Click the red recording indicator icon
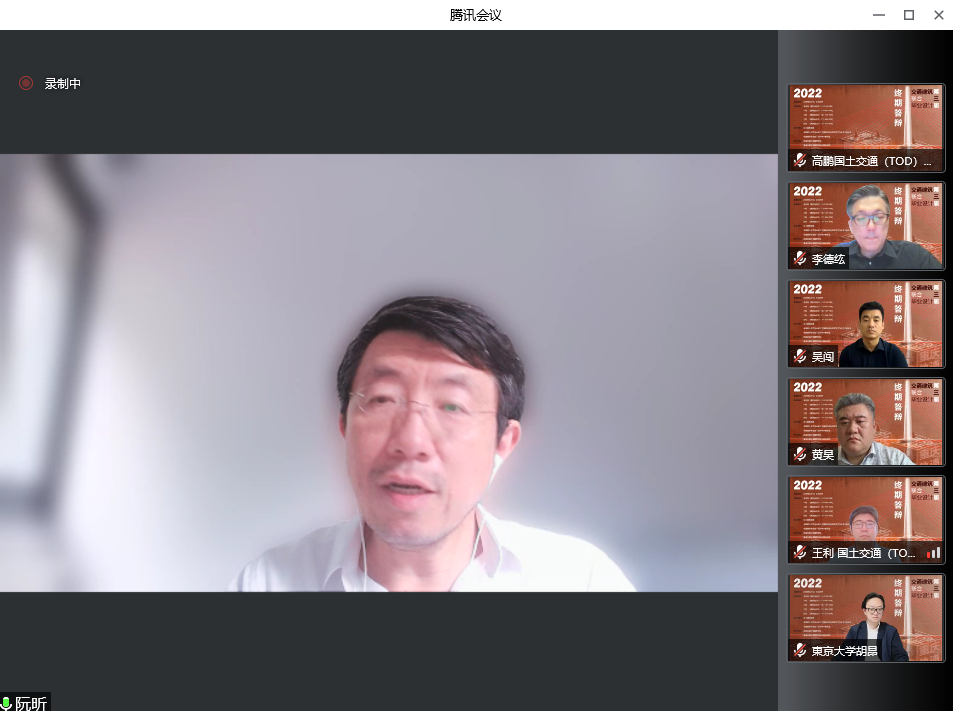953x711 pixels. [x=26, y=84]
